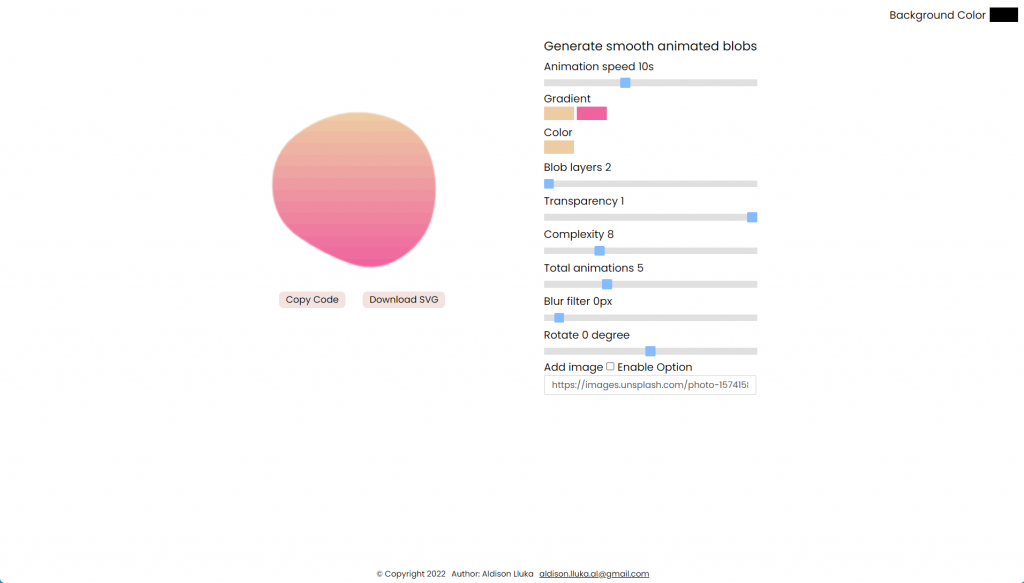The width and height of the screenshot is (1024, 583).
Task: Click the Copy Code button
Action: pos(311,299)
